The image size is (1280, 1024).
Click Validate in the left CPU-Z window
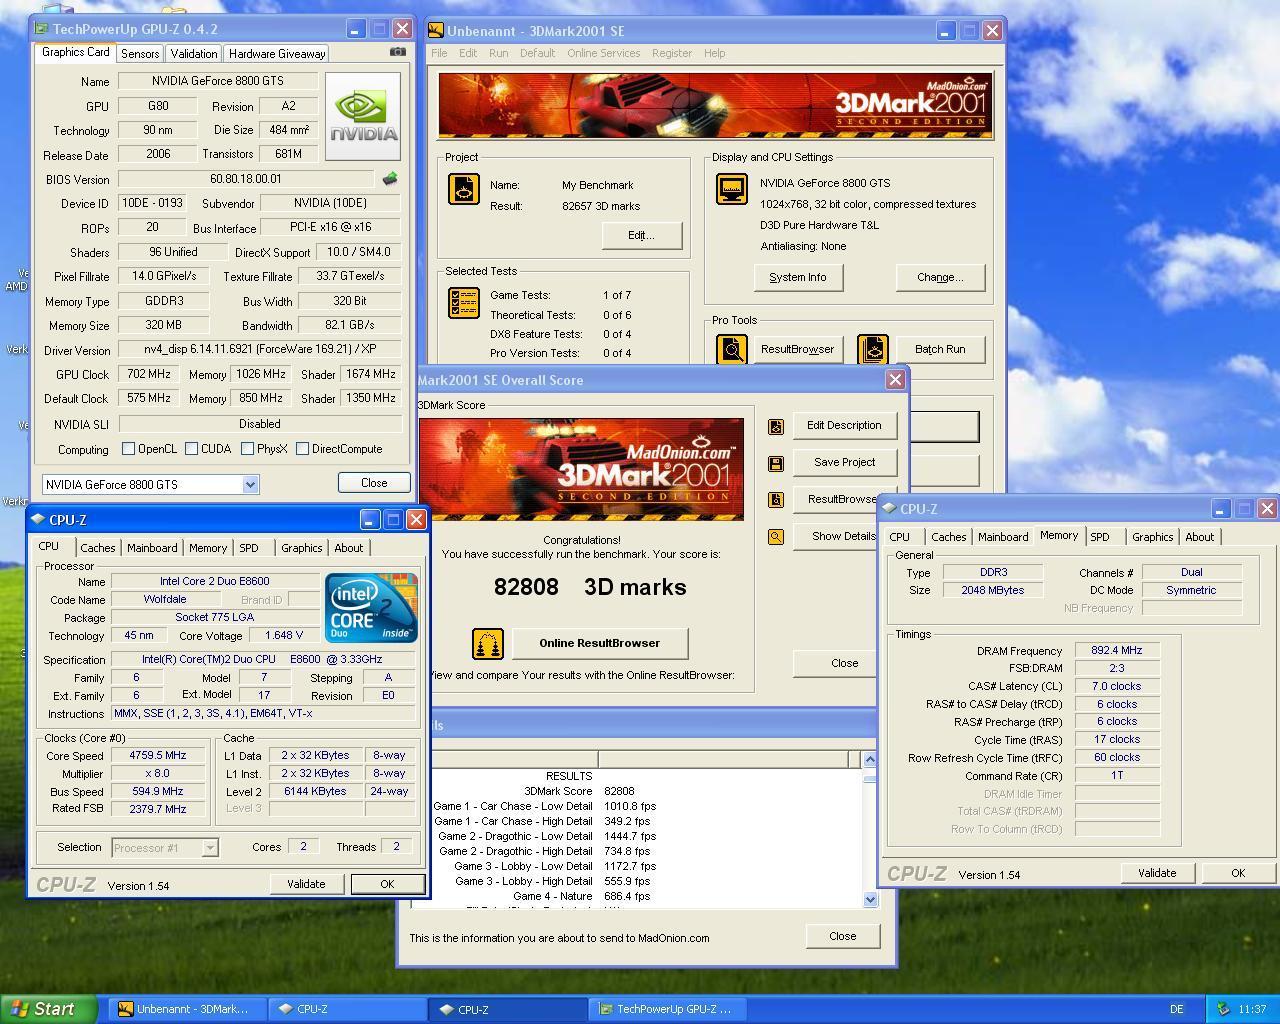pyautogui.click(x=306, y=884)
